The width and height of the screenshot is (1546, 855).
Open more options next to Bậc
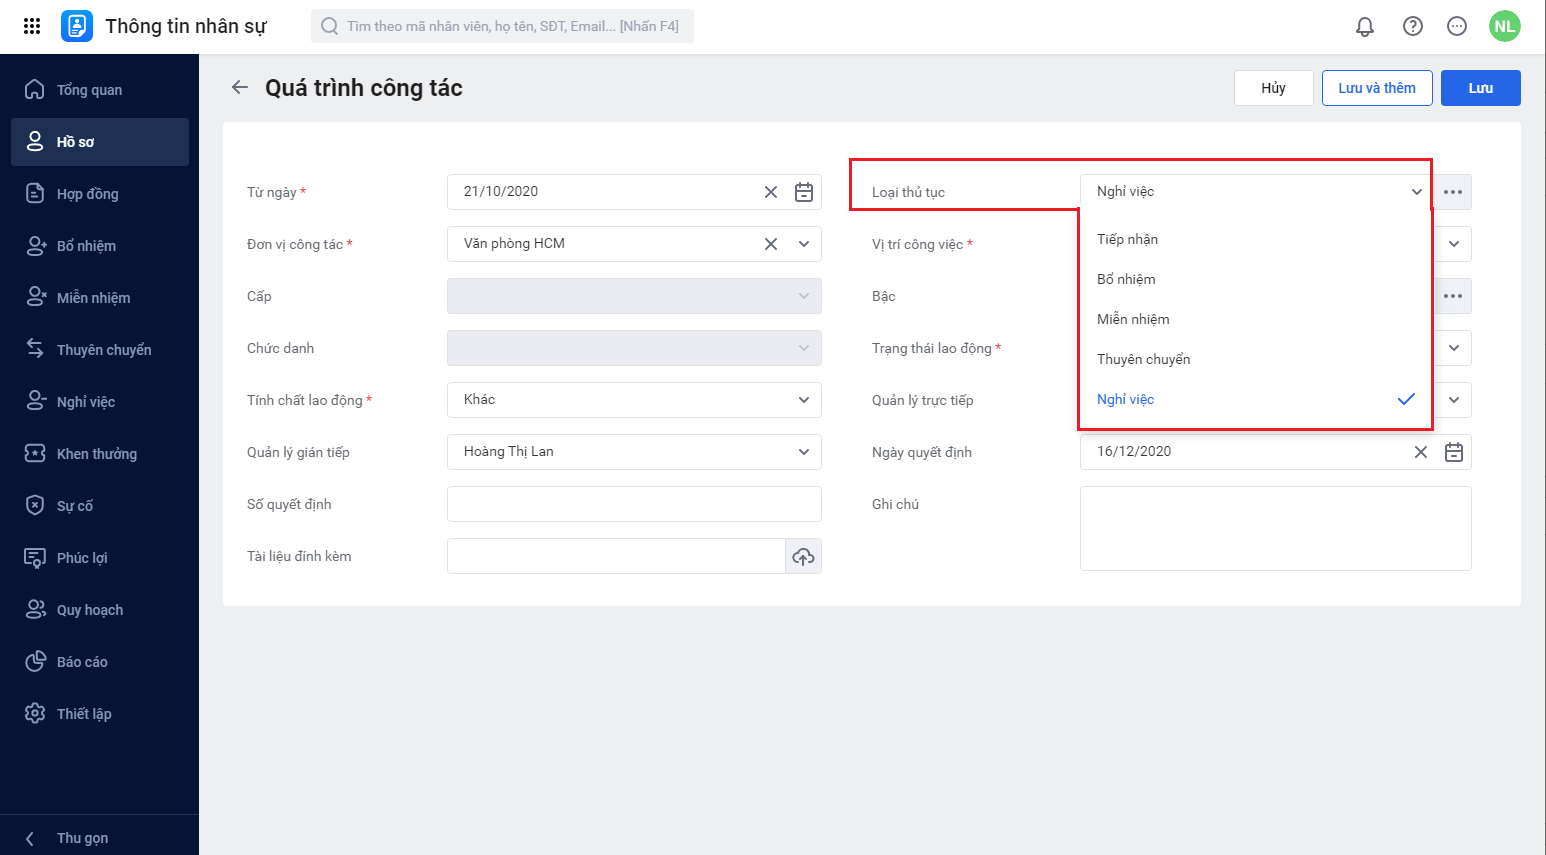click(1453, 296)
